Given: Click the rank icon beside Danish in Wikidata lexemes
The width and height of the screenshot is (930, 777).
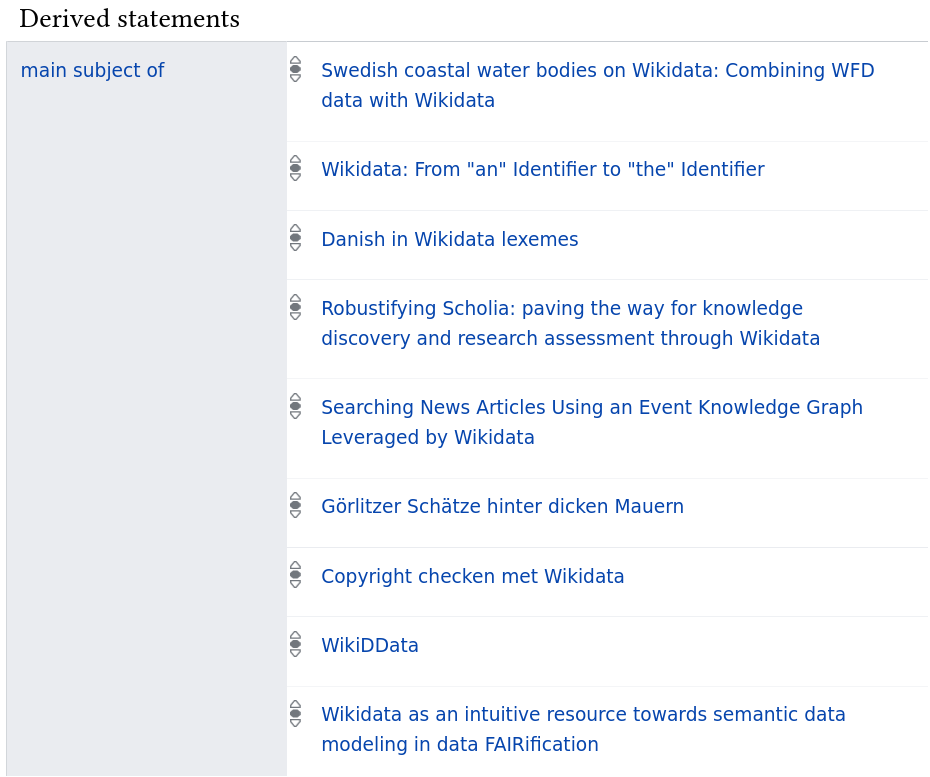Looking at the screenshot, I should (295, 239).
